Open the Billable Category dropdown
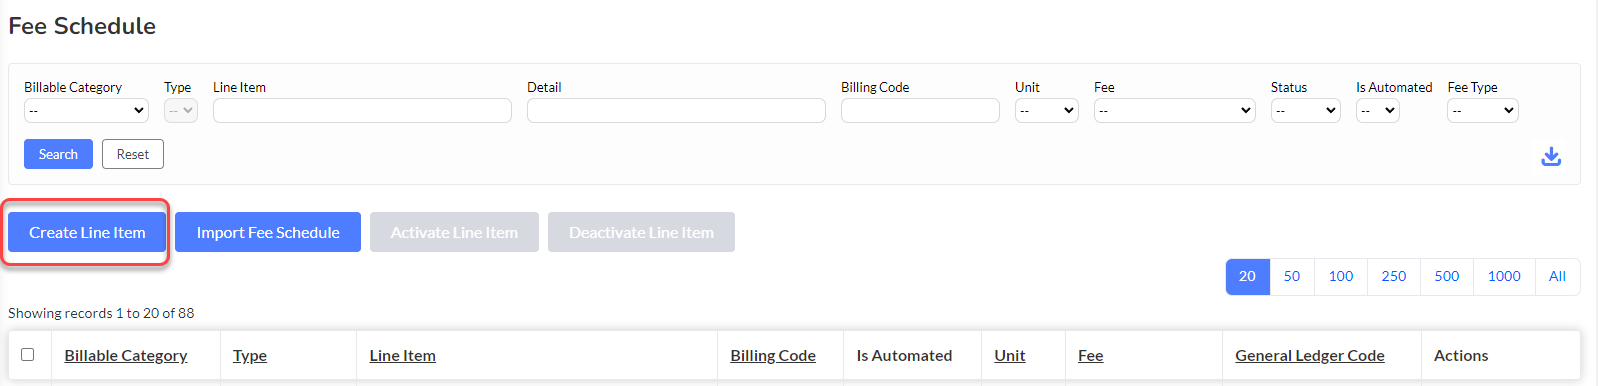Viewport: 1598px width, 386px height. 86,110
